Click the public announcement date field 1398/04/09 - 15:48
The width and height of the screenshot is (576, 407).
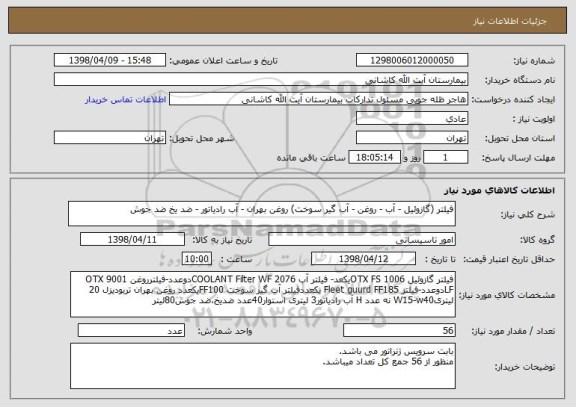tap(110, 60)
